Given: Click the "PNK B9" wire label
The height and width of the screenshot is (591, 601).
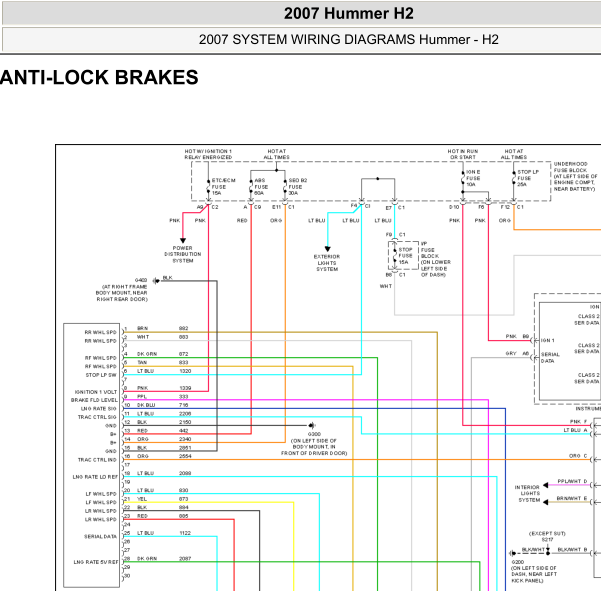Looking at the screenshot, I should tap(517, 336).
